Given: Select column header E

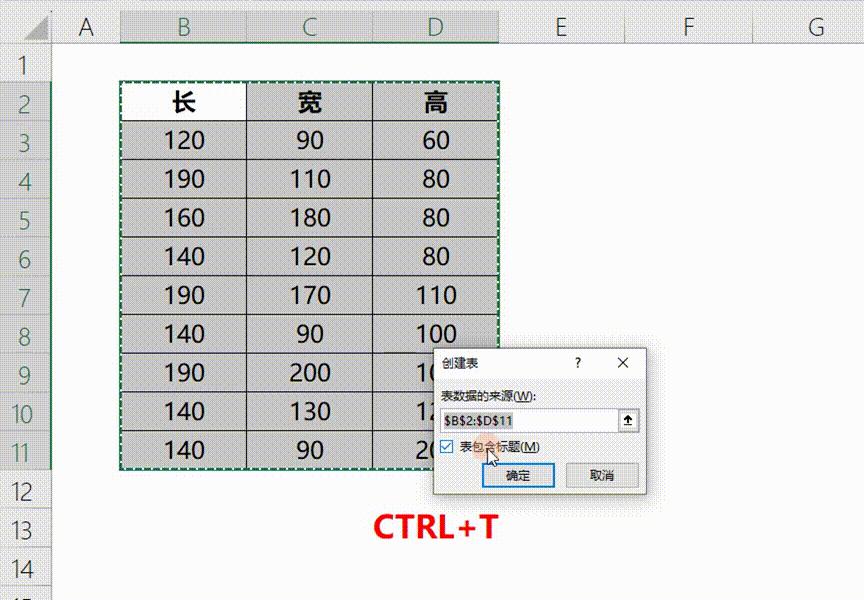Looking at the screenshot, I should [x=561, y=27].
